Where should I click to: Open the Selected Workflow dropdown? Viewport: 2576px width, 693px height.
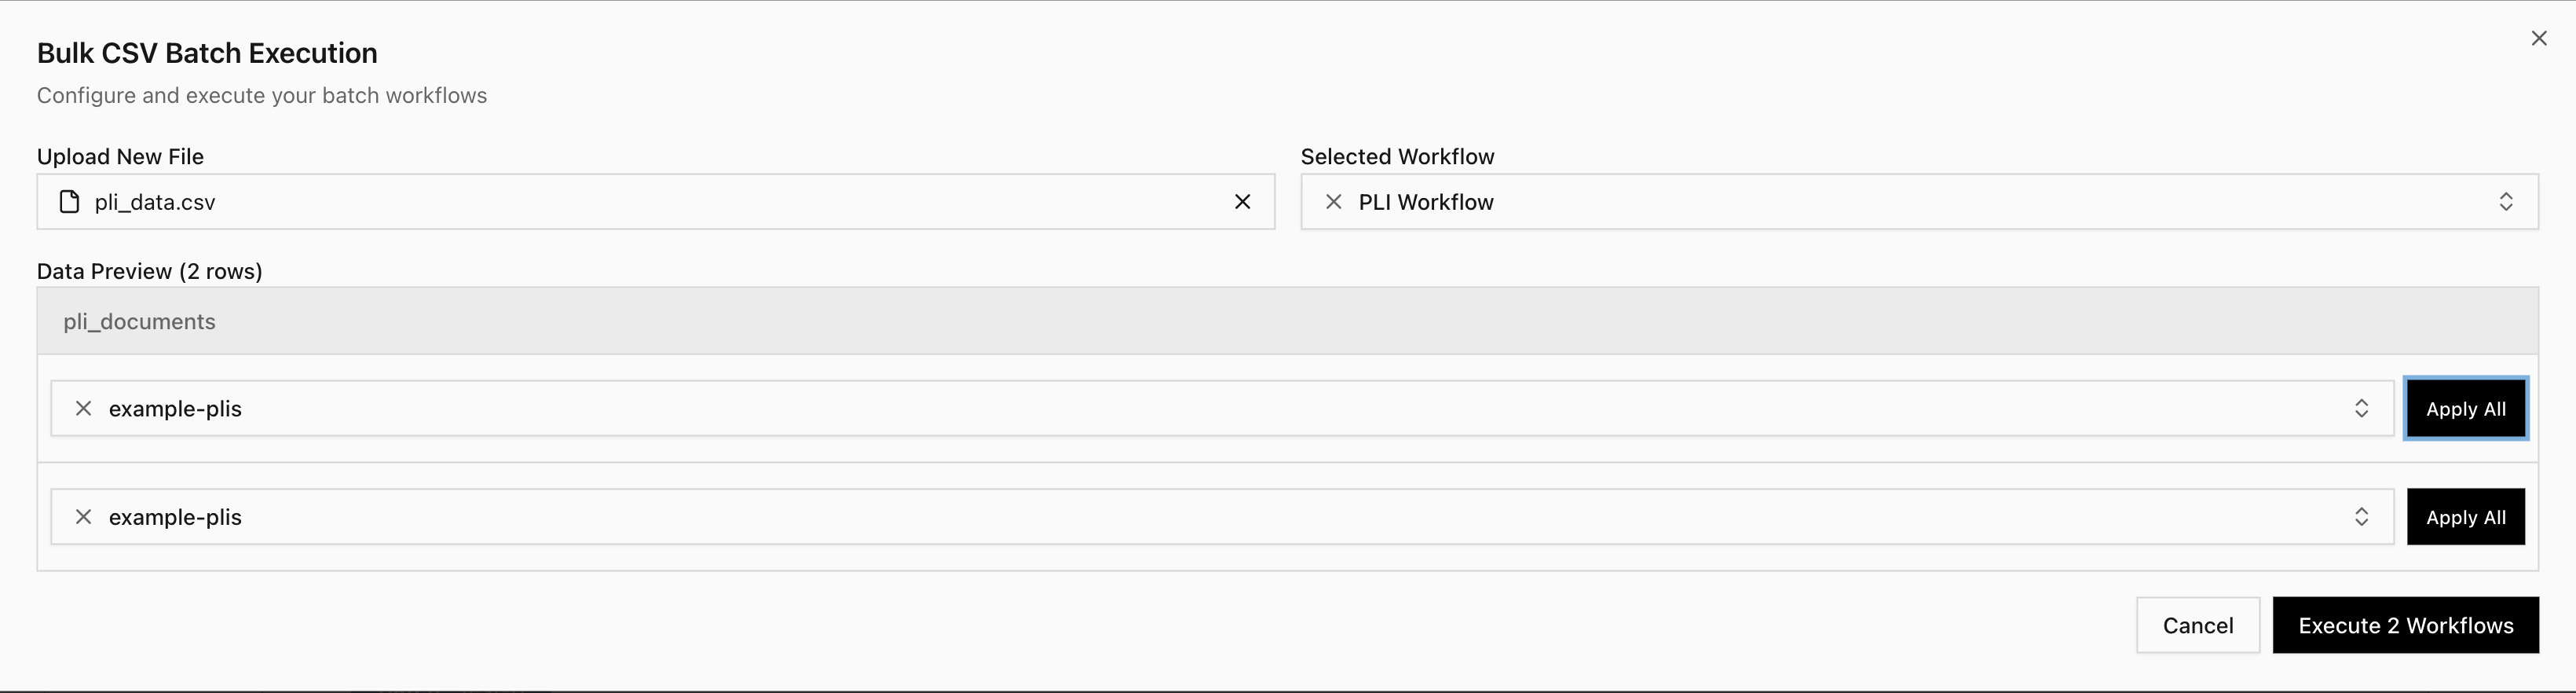[2505, 201]
